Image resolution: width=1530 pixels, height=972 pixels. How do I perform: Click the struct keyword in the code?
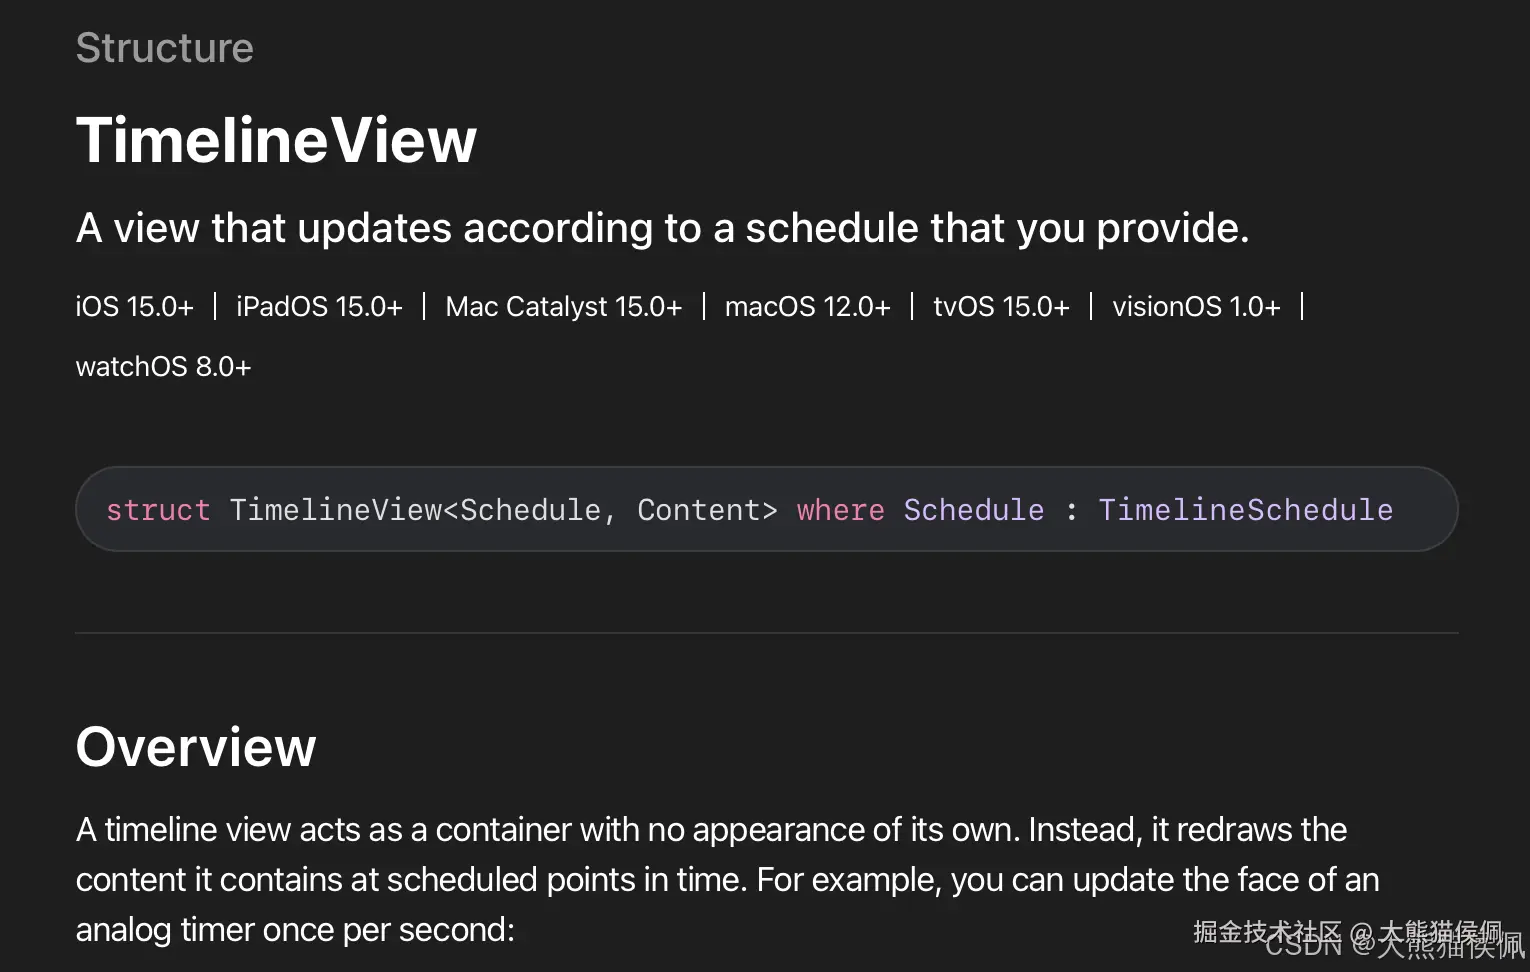pyautogui.click(x=158, y=510)
